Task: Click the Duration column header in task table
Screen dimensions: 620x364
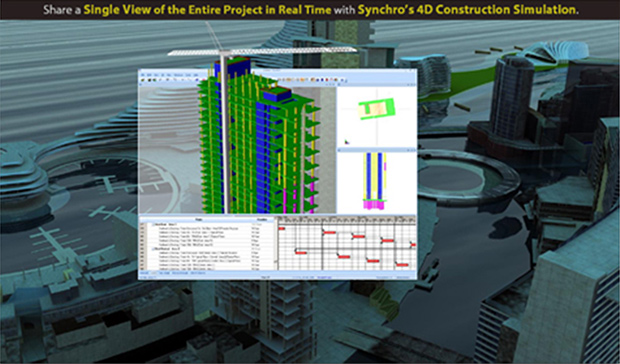Action: (262, 219)
